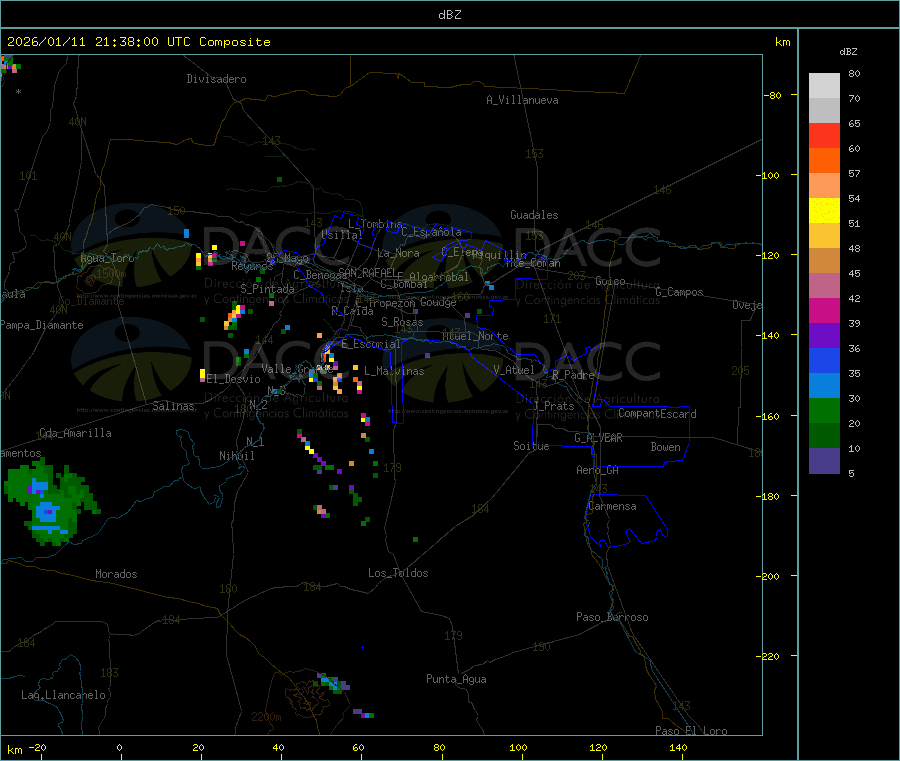Click the 'Guadales' map label

534,215
